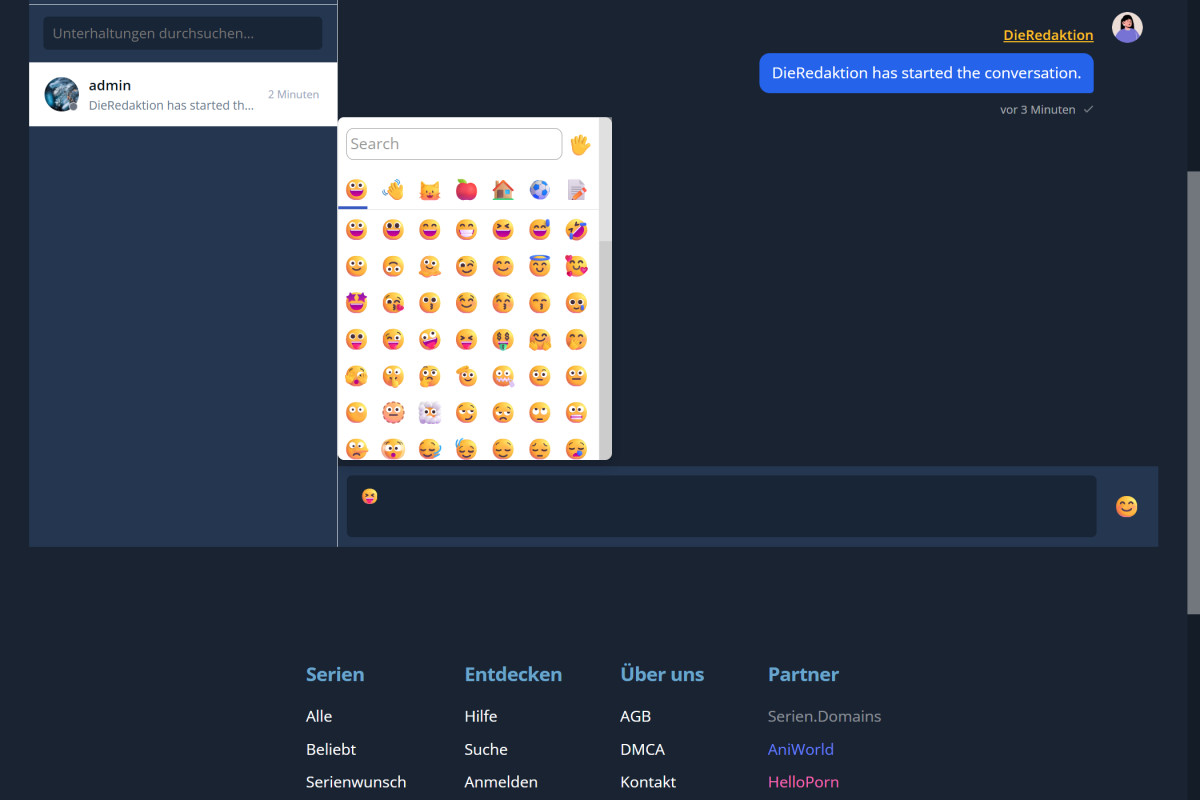Open the Serienwunsch page link
The image size is (1200, 800).
pos(356,781)
